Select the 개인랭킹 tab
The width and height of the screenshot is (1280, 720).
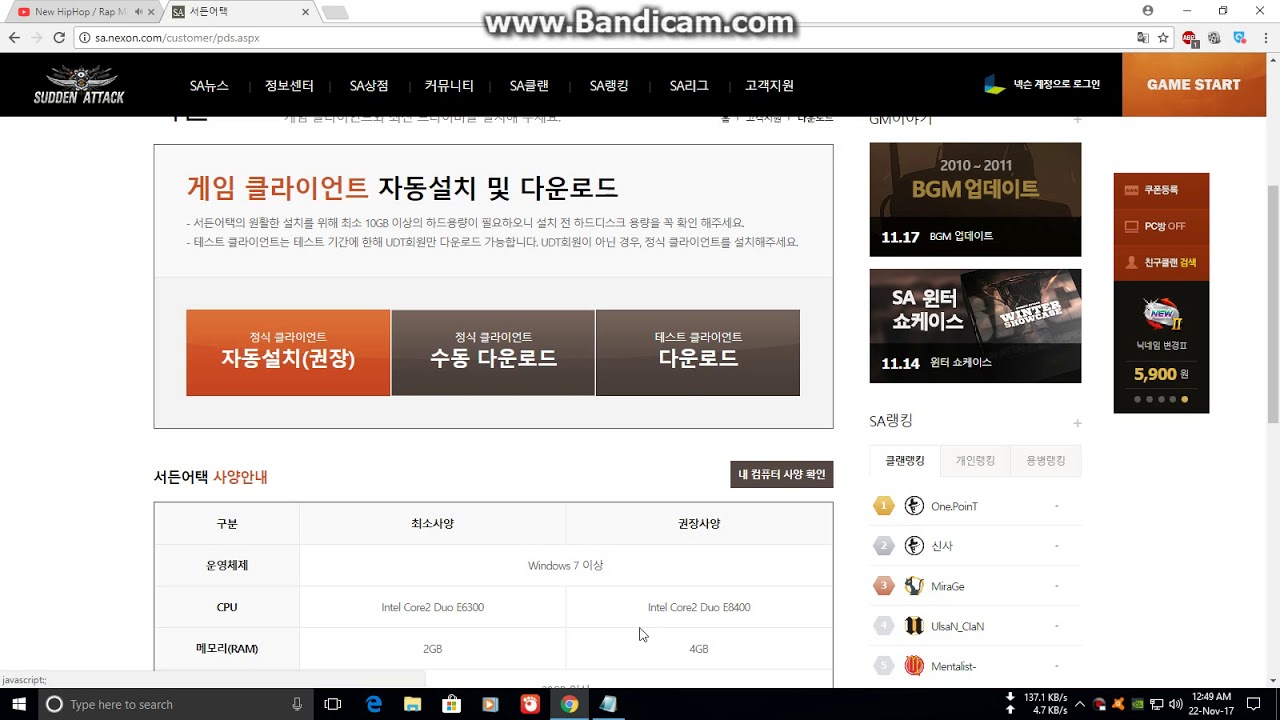[x=975, y=461]
